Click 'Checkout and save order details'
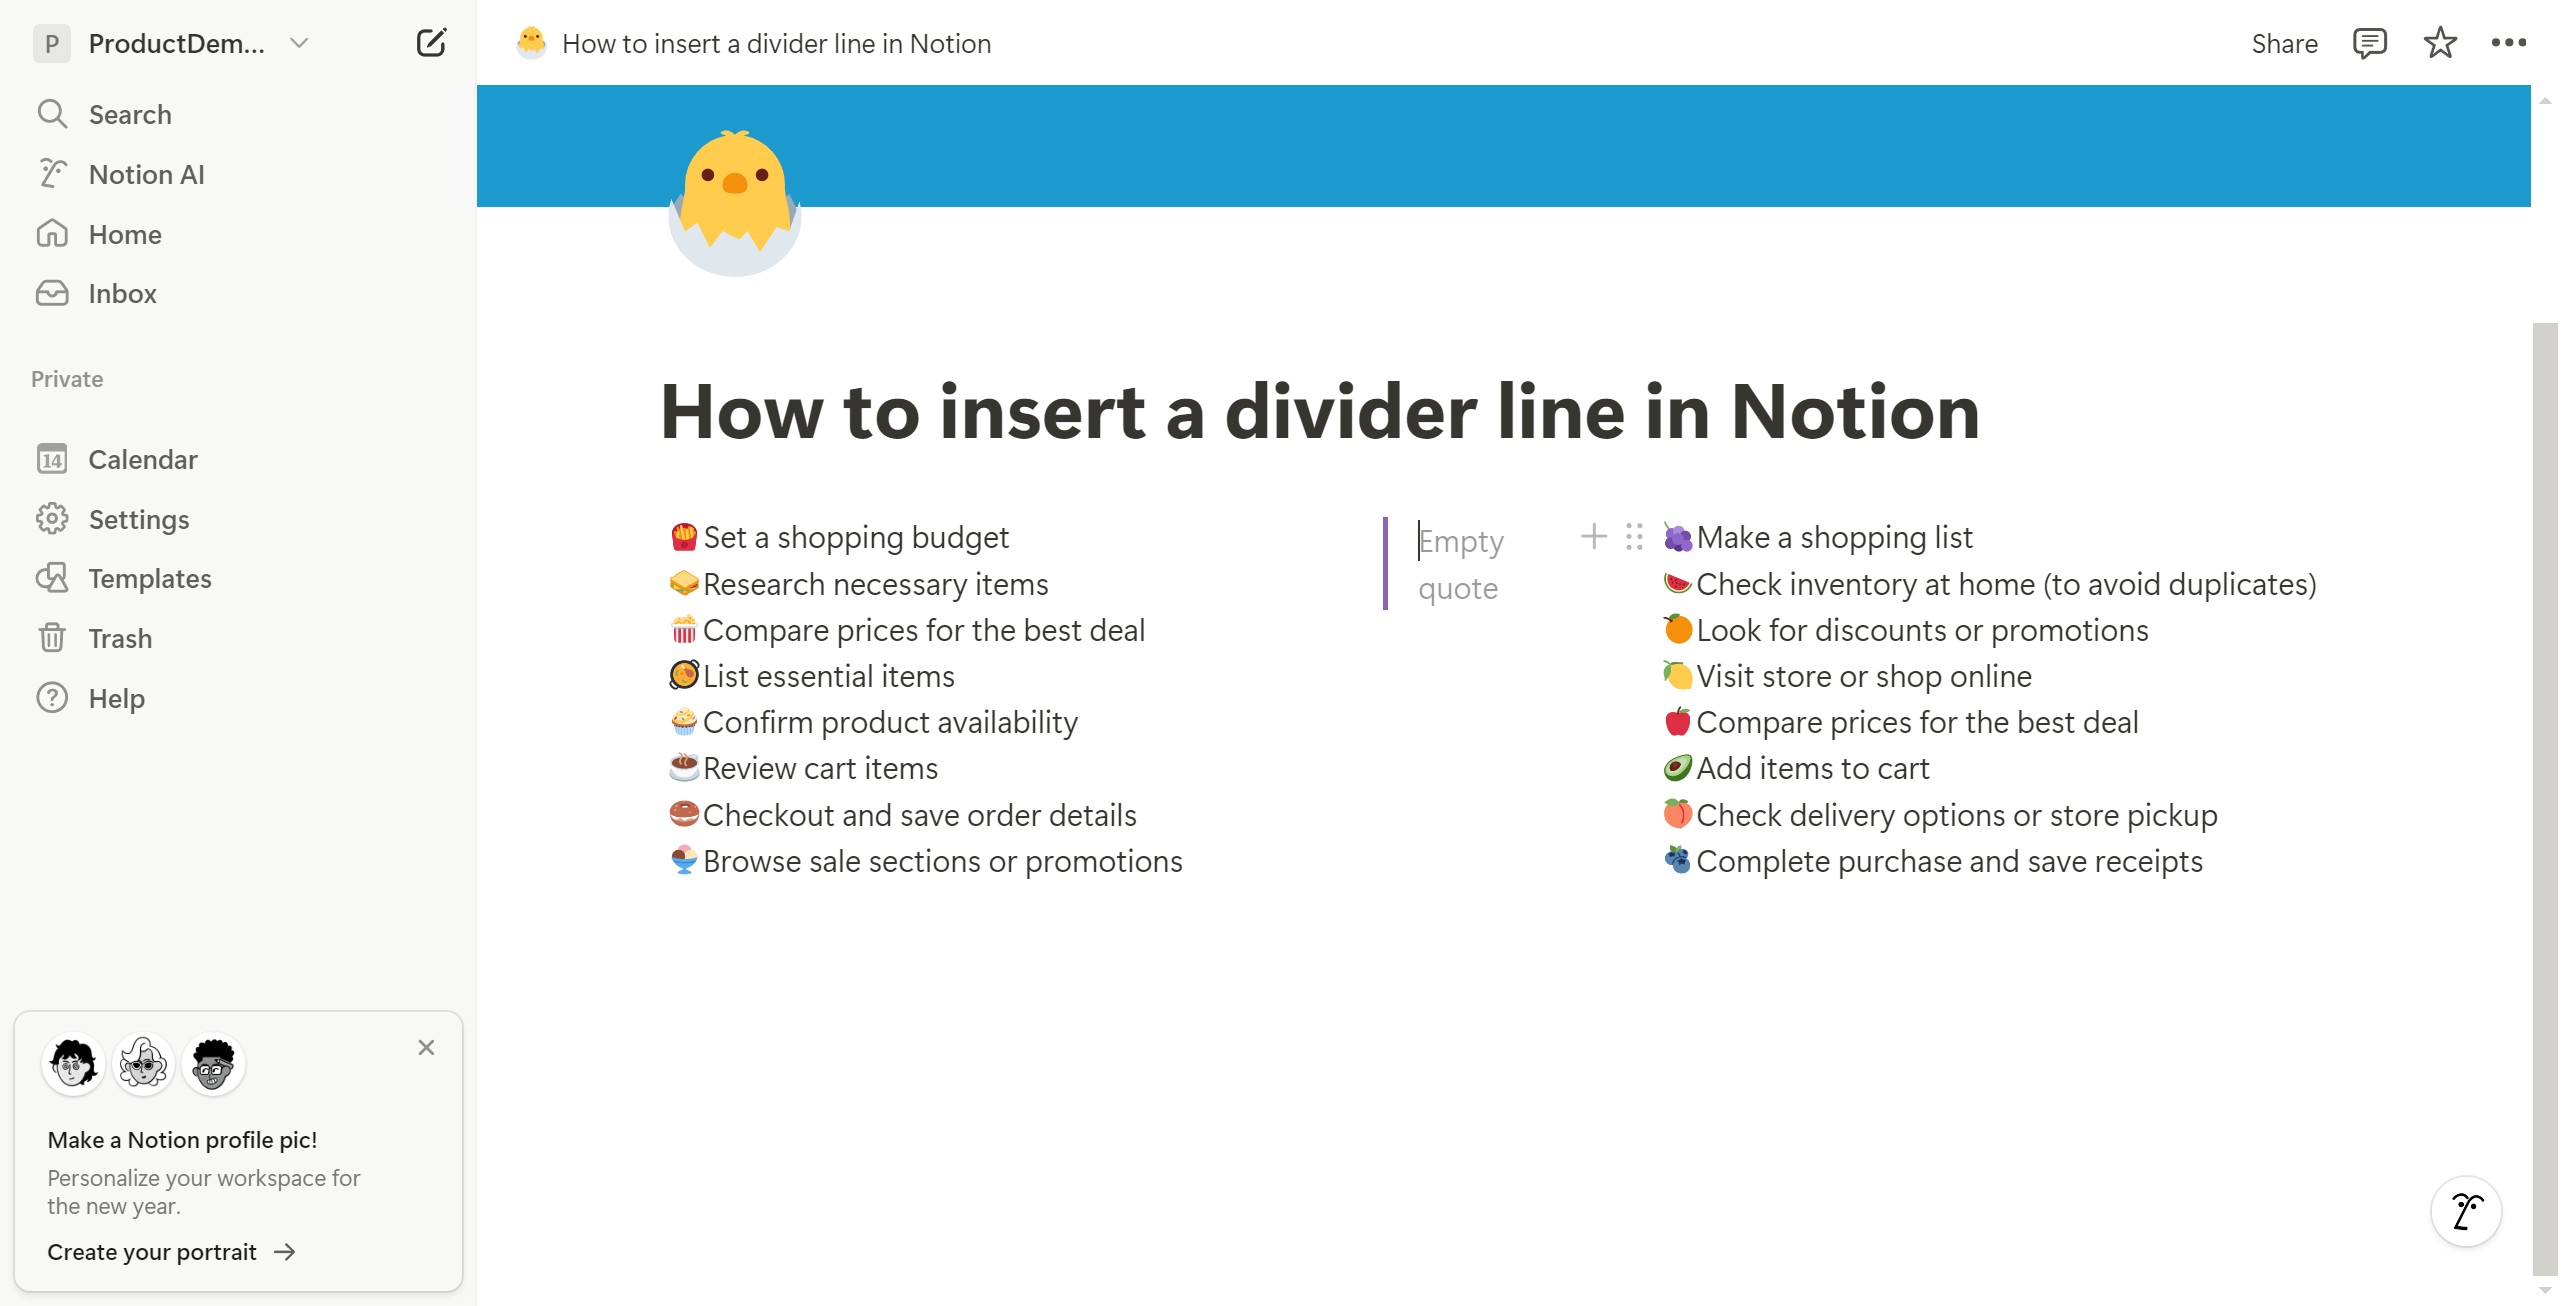 919,815
